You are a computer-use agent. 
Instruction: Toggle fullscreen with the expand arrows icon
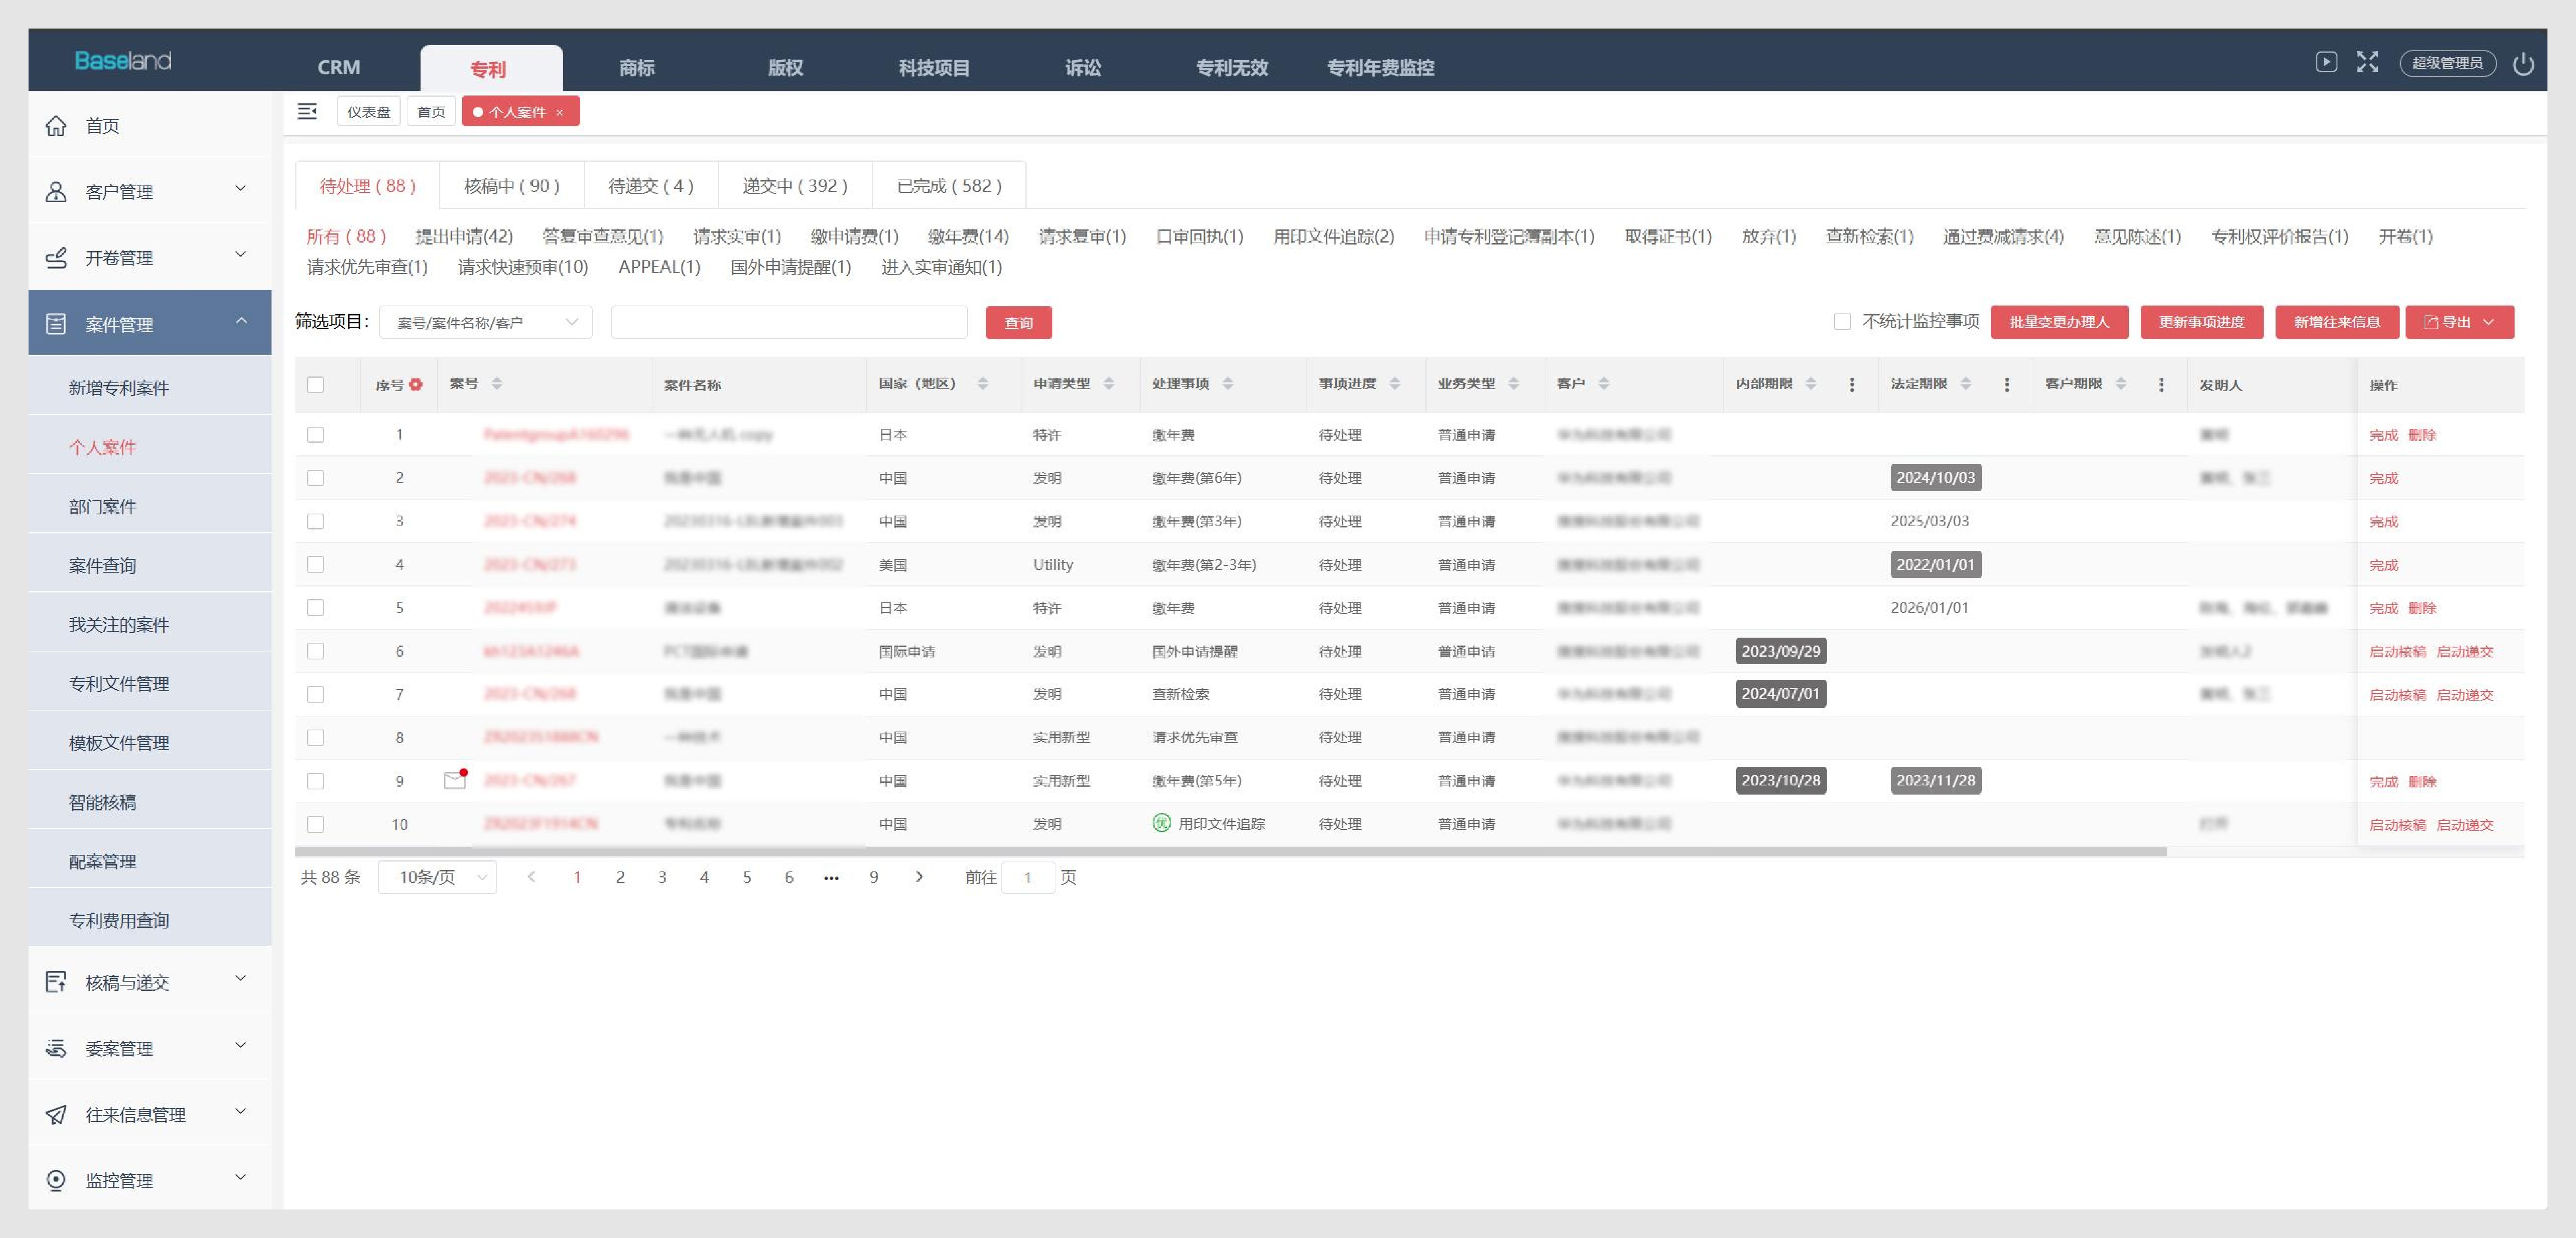click(2367, 62)
